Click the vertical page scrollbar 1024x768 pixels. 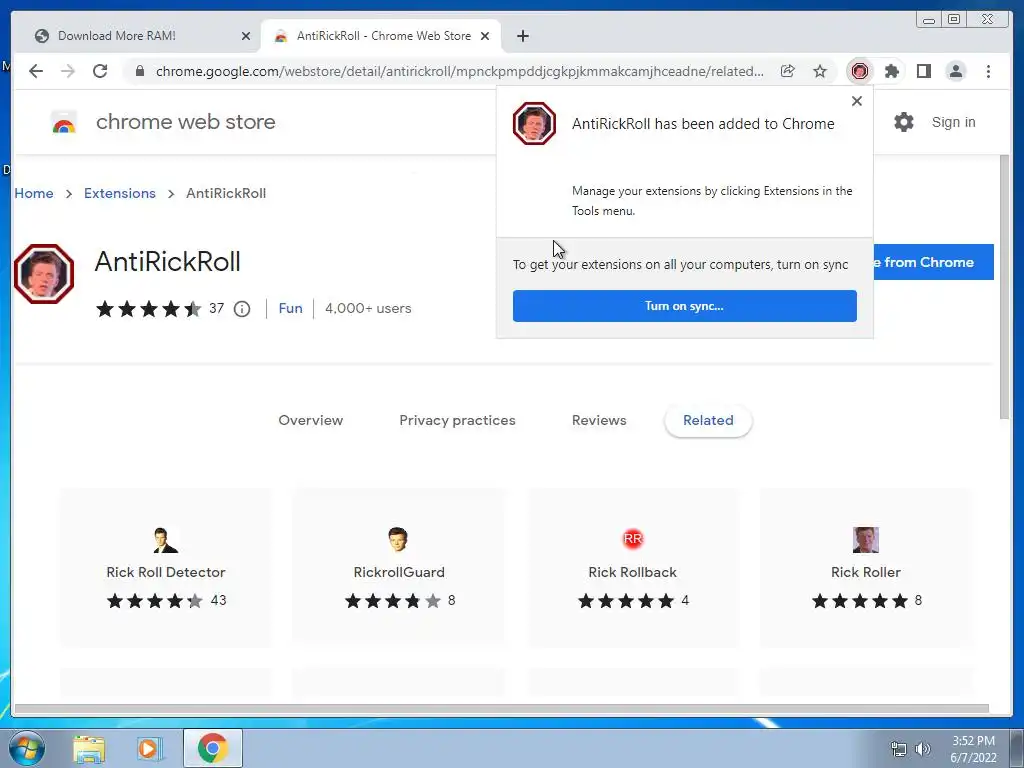(1004, 287)
